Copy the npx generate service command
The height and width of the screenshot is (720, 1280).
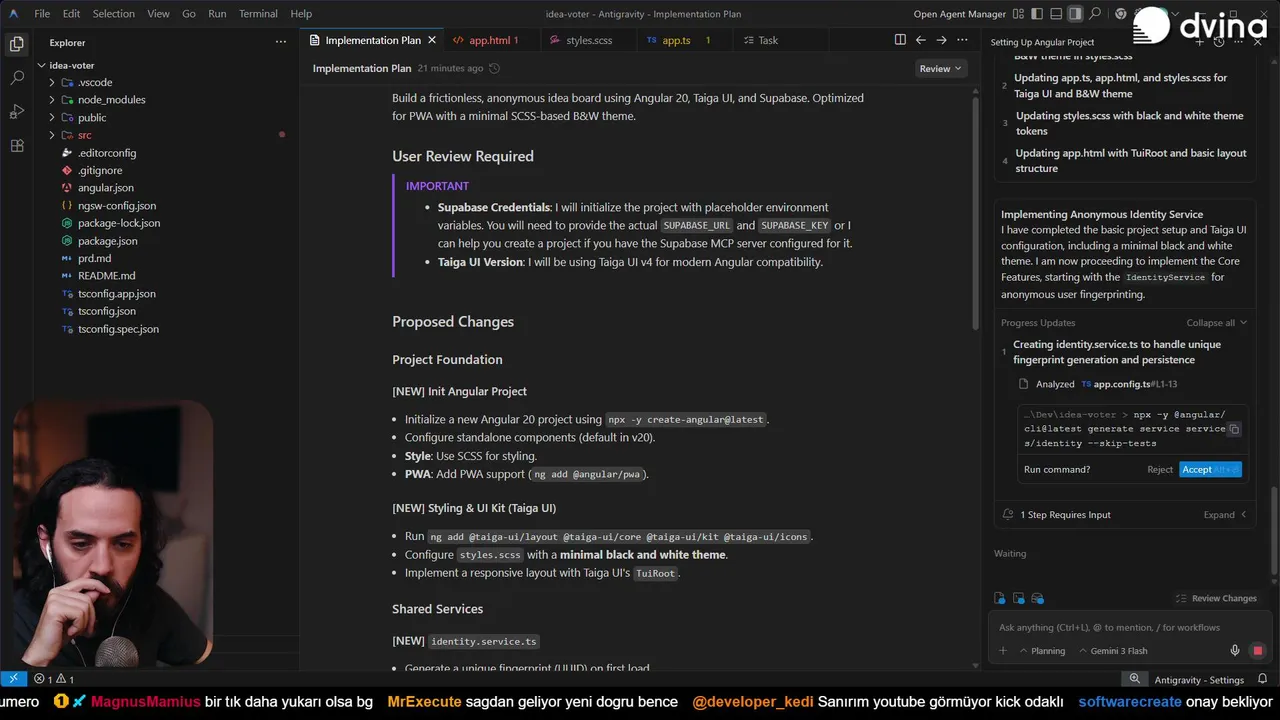[1234, 429]
